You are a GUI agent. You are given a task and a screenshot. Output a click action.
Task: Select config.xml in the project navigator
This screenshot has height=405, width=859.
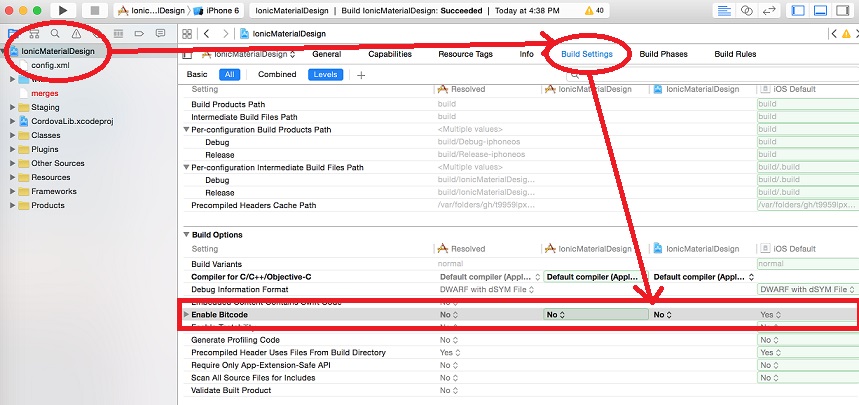[x=49, y=64]
